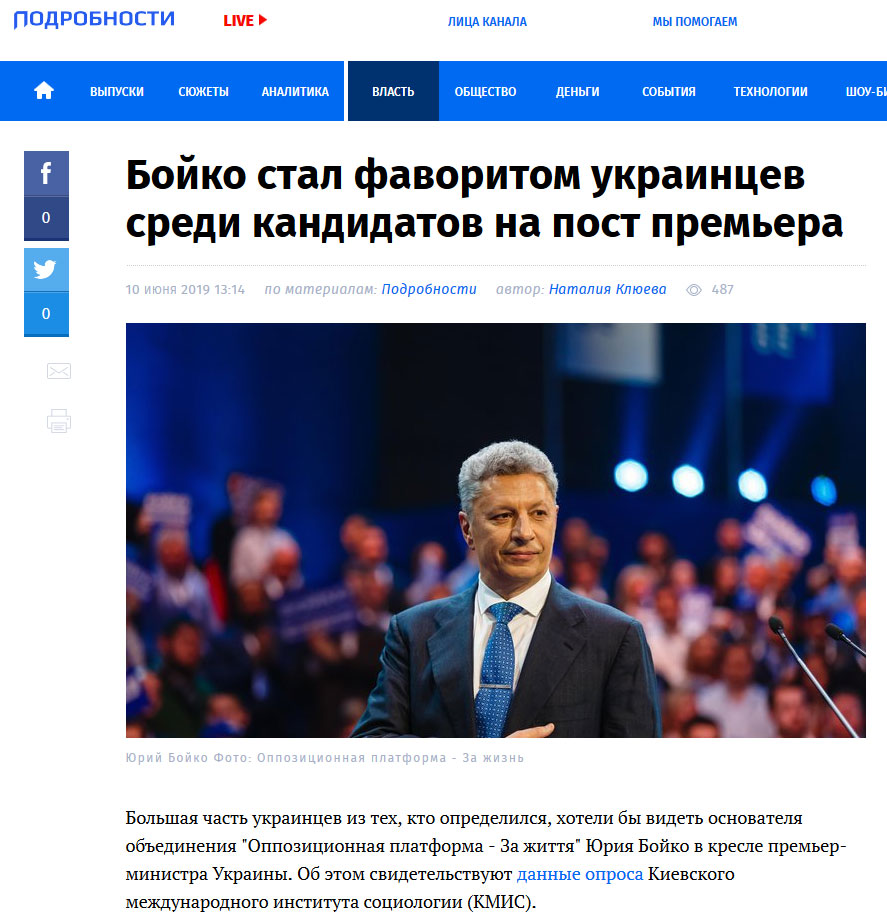Navigate to Общество section
The image size is (887, 920).
(485, 92)
